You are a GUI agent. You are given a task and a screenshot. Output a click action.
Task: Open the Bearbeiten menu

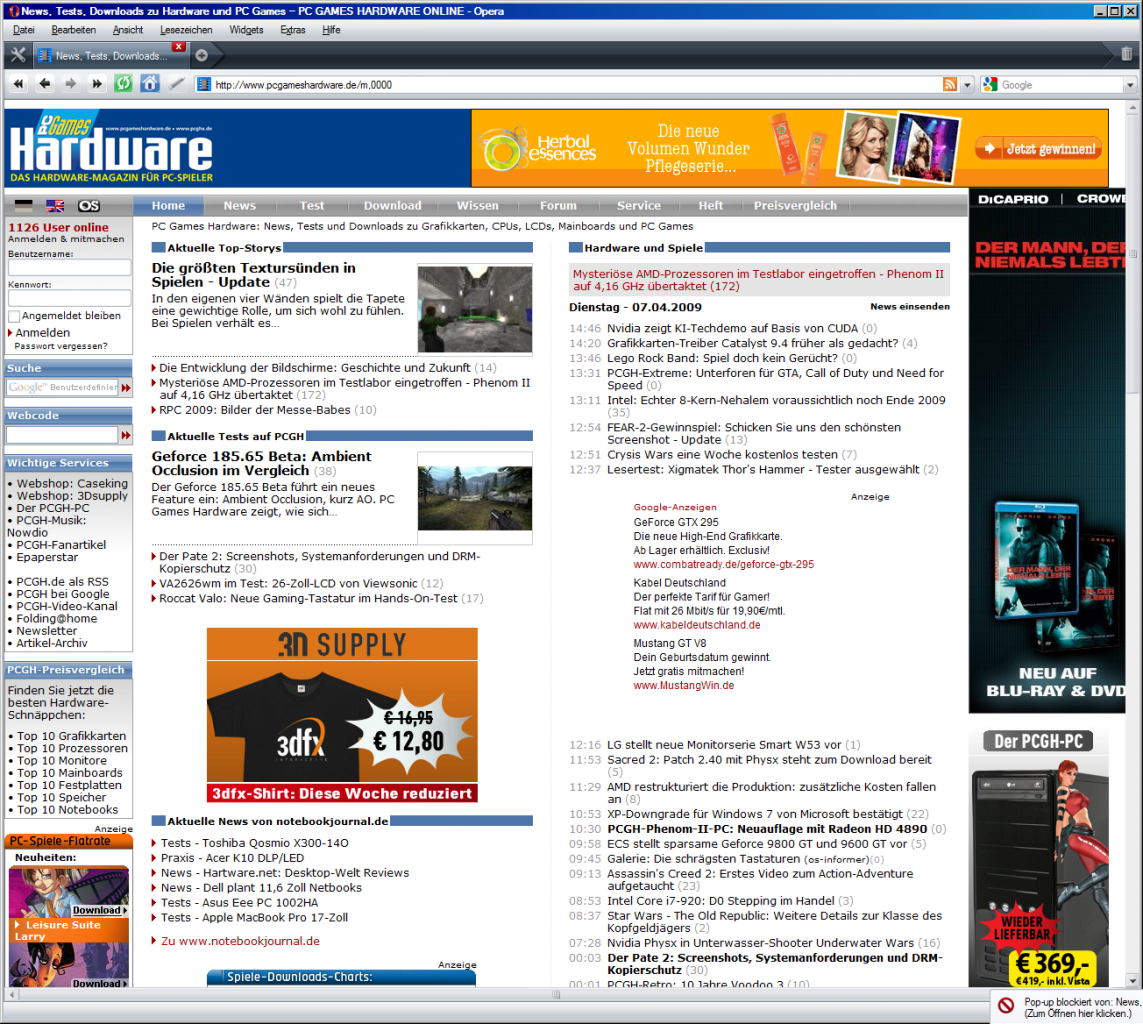pyautogui.click(x=74, y=30)
